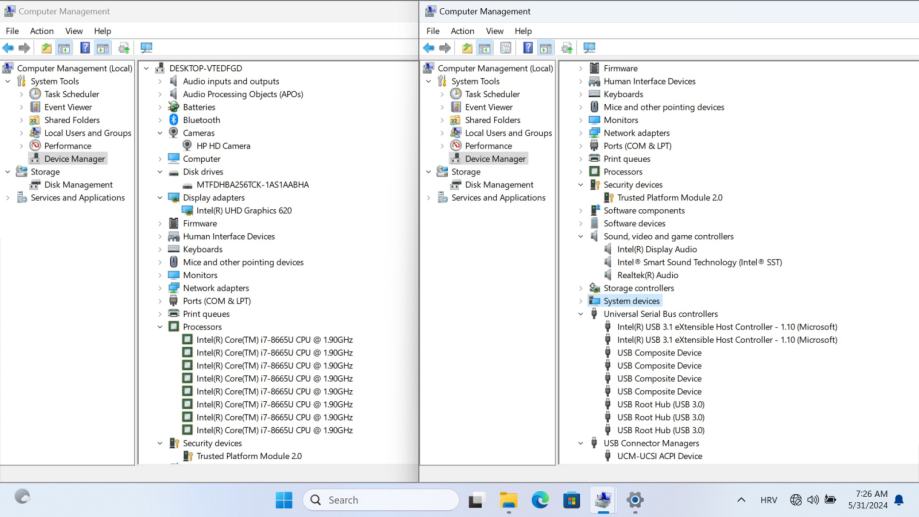Screen dimensions: 919x517
Task: Collapse Display adapters node in left window
Action: point(160,198)
